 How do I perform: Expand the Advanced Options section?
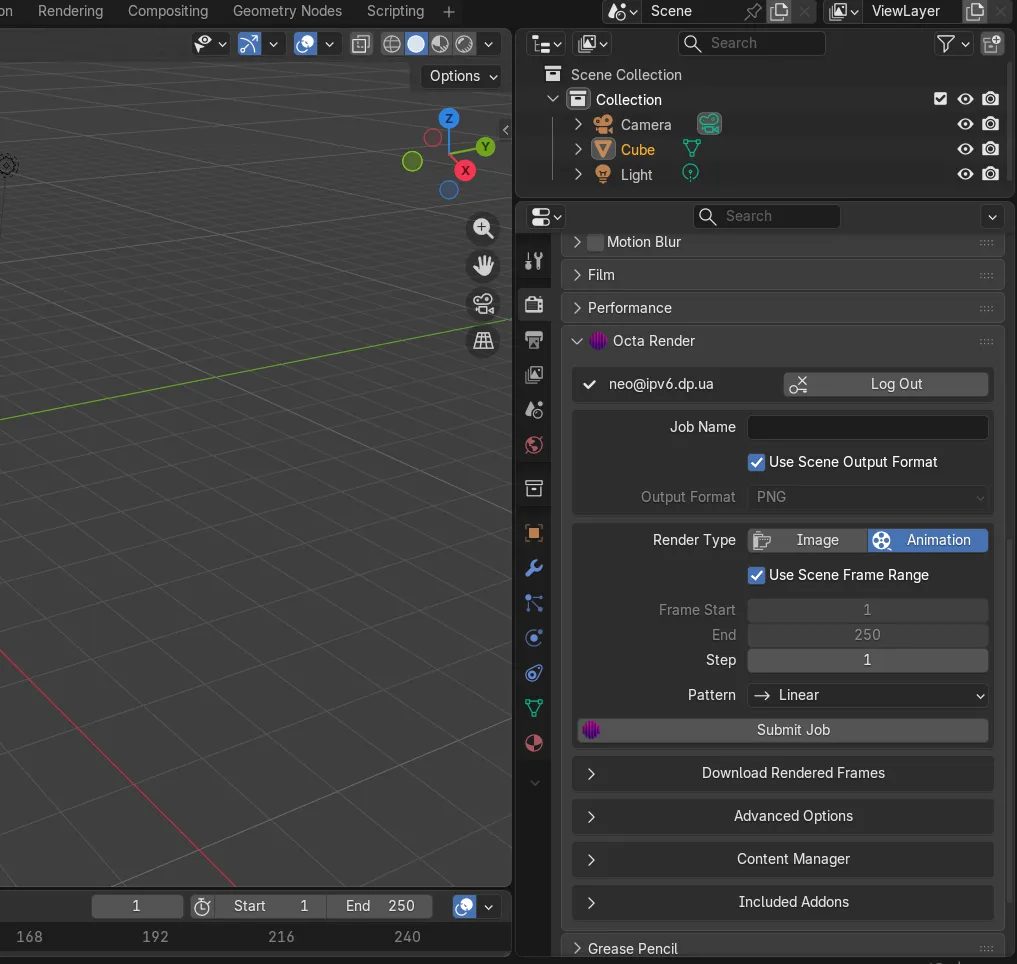[782, 816]
